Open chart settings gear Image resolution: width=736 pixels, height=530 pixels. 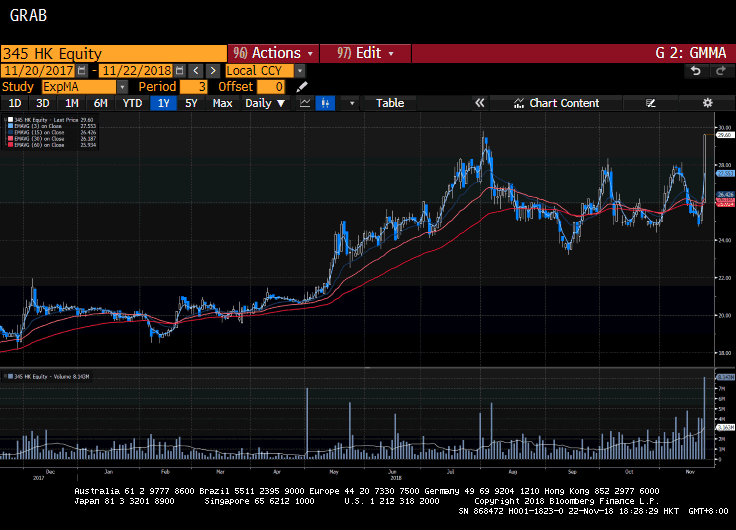click(x=707, y=103)
